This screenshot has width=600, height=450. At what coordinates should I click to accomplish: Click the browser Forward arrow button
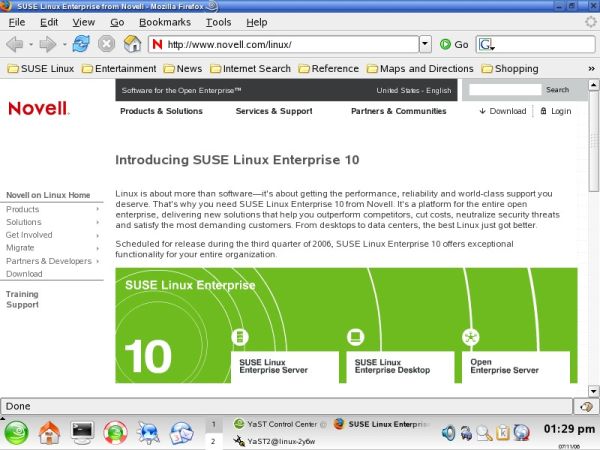point(47,44)
